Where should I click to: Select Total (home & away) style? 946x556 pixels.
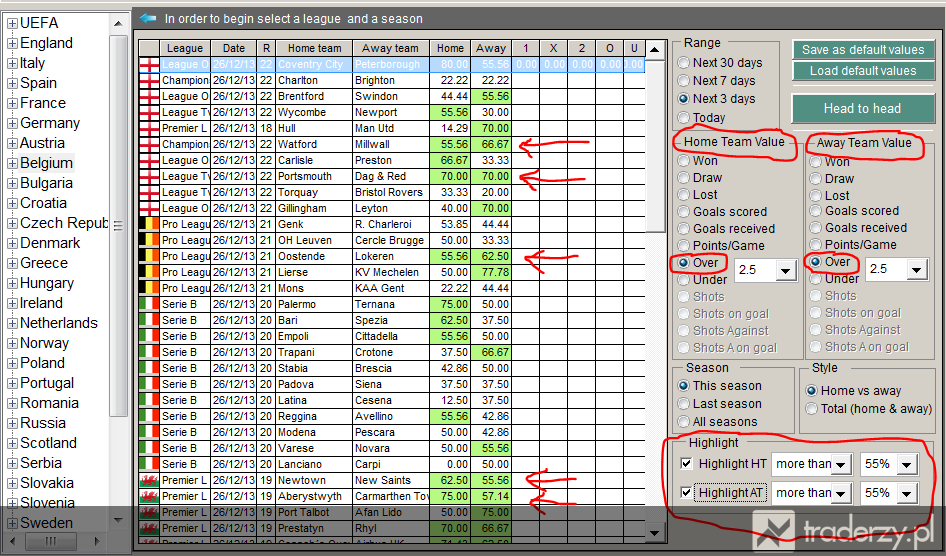click(811, 409)
